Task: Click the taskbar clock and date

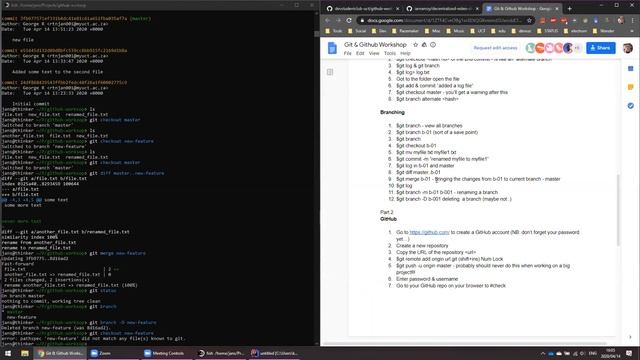Action: coord(611,353)
